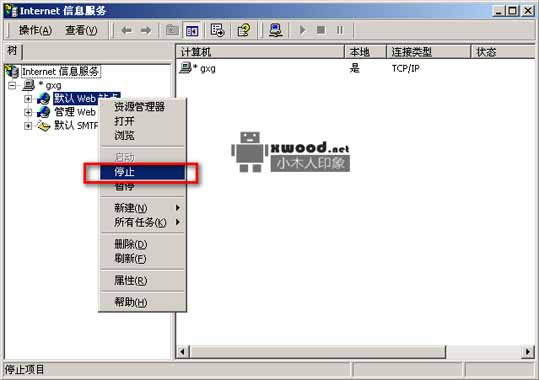Select the 管理 Web tree item
Viewport: 539px width, 380px height.
(x=75, y=112)
